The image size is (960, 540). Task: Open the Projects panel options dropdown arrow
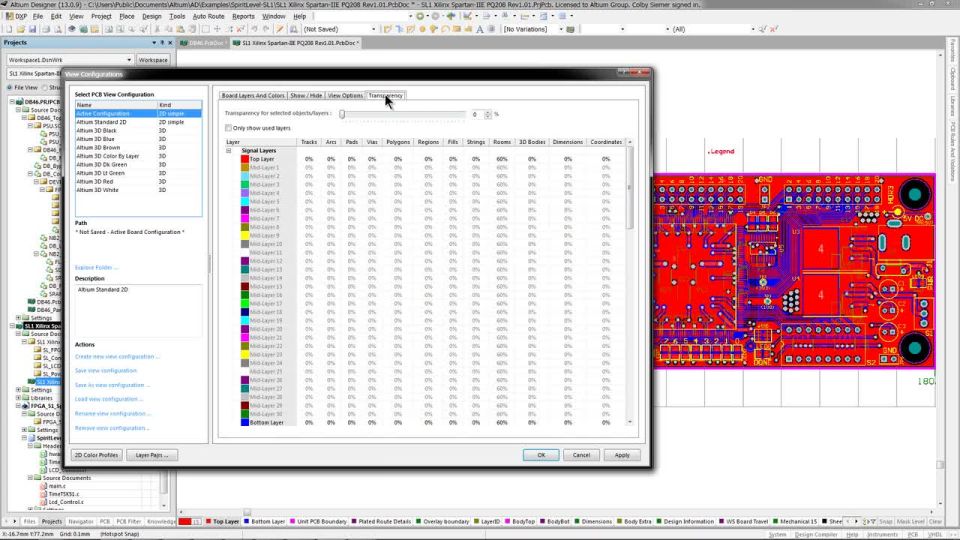[x=154, y=42]
